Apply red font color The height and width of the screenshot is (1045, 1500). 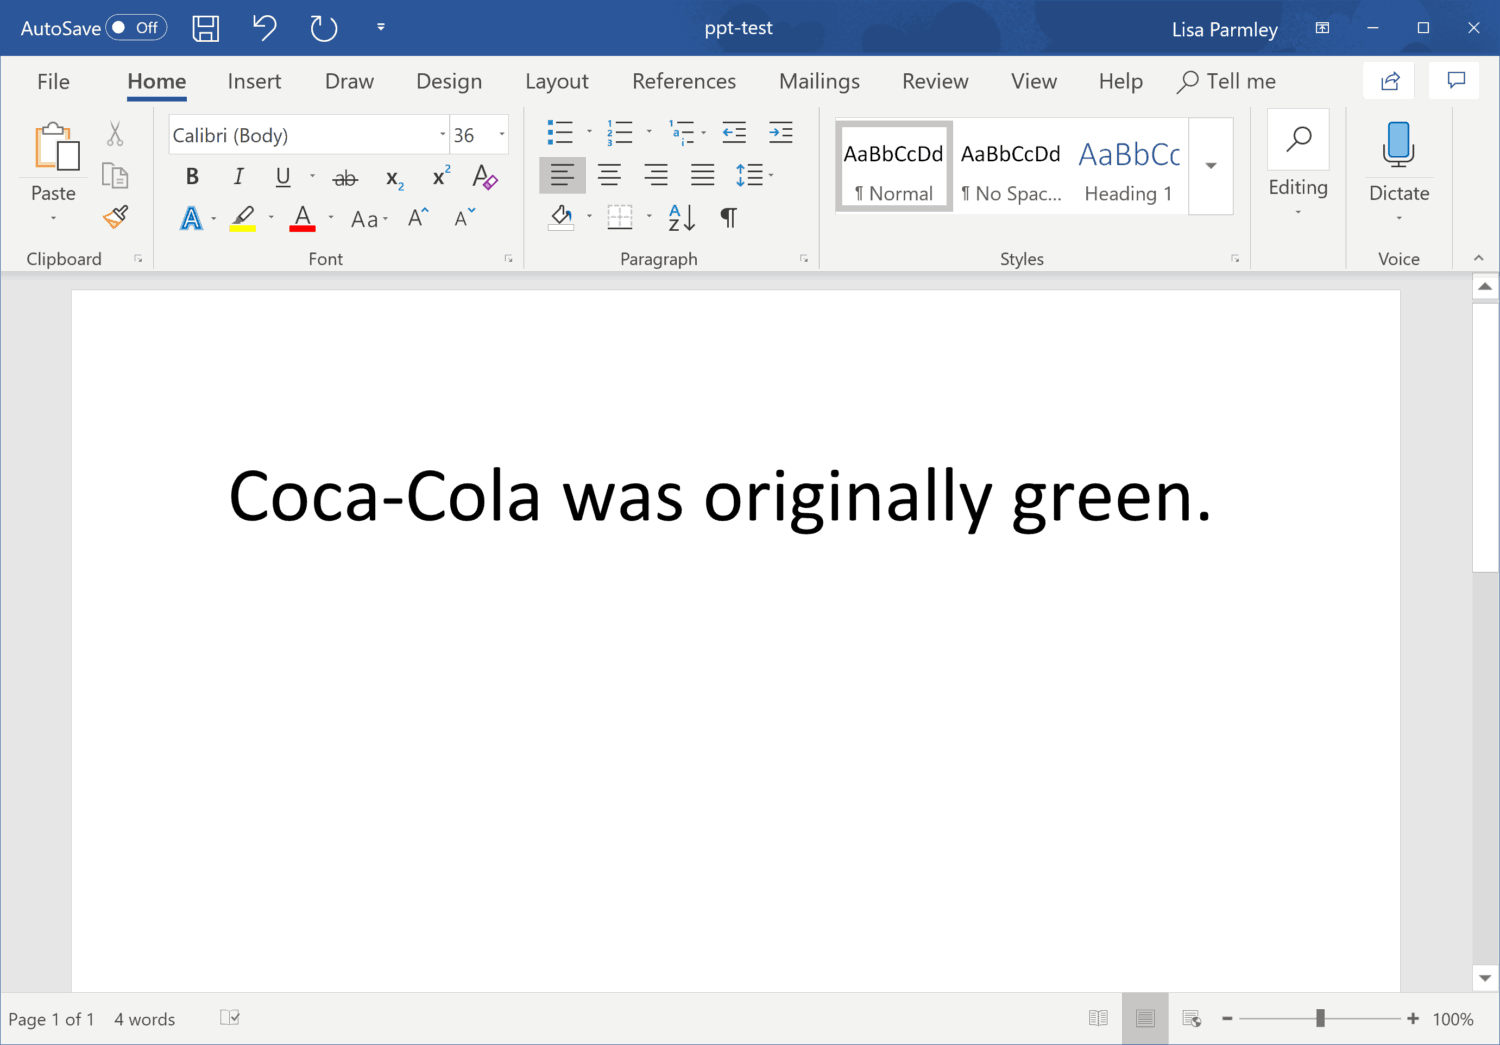303,218
